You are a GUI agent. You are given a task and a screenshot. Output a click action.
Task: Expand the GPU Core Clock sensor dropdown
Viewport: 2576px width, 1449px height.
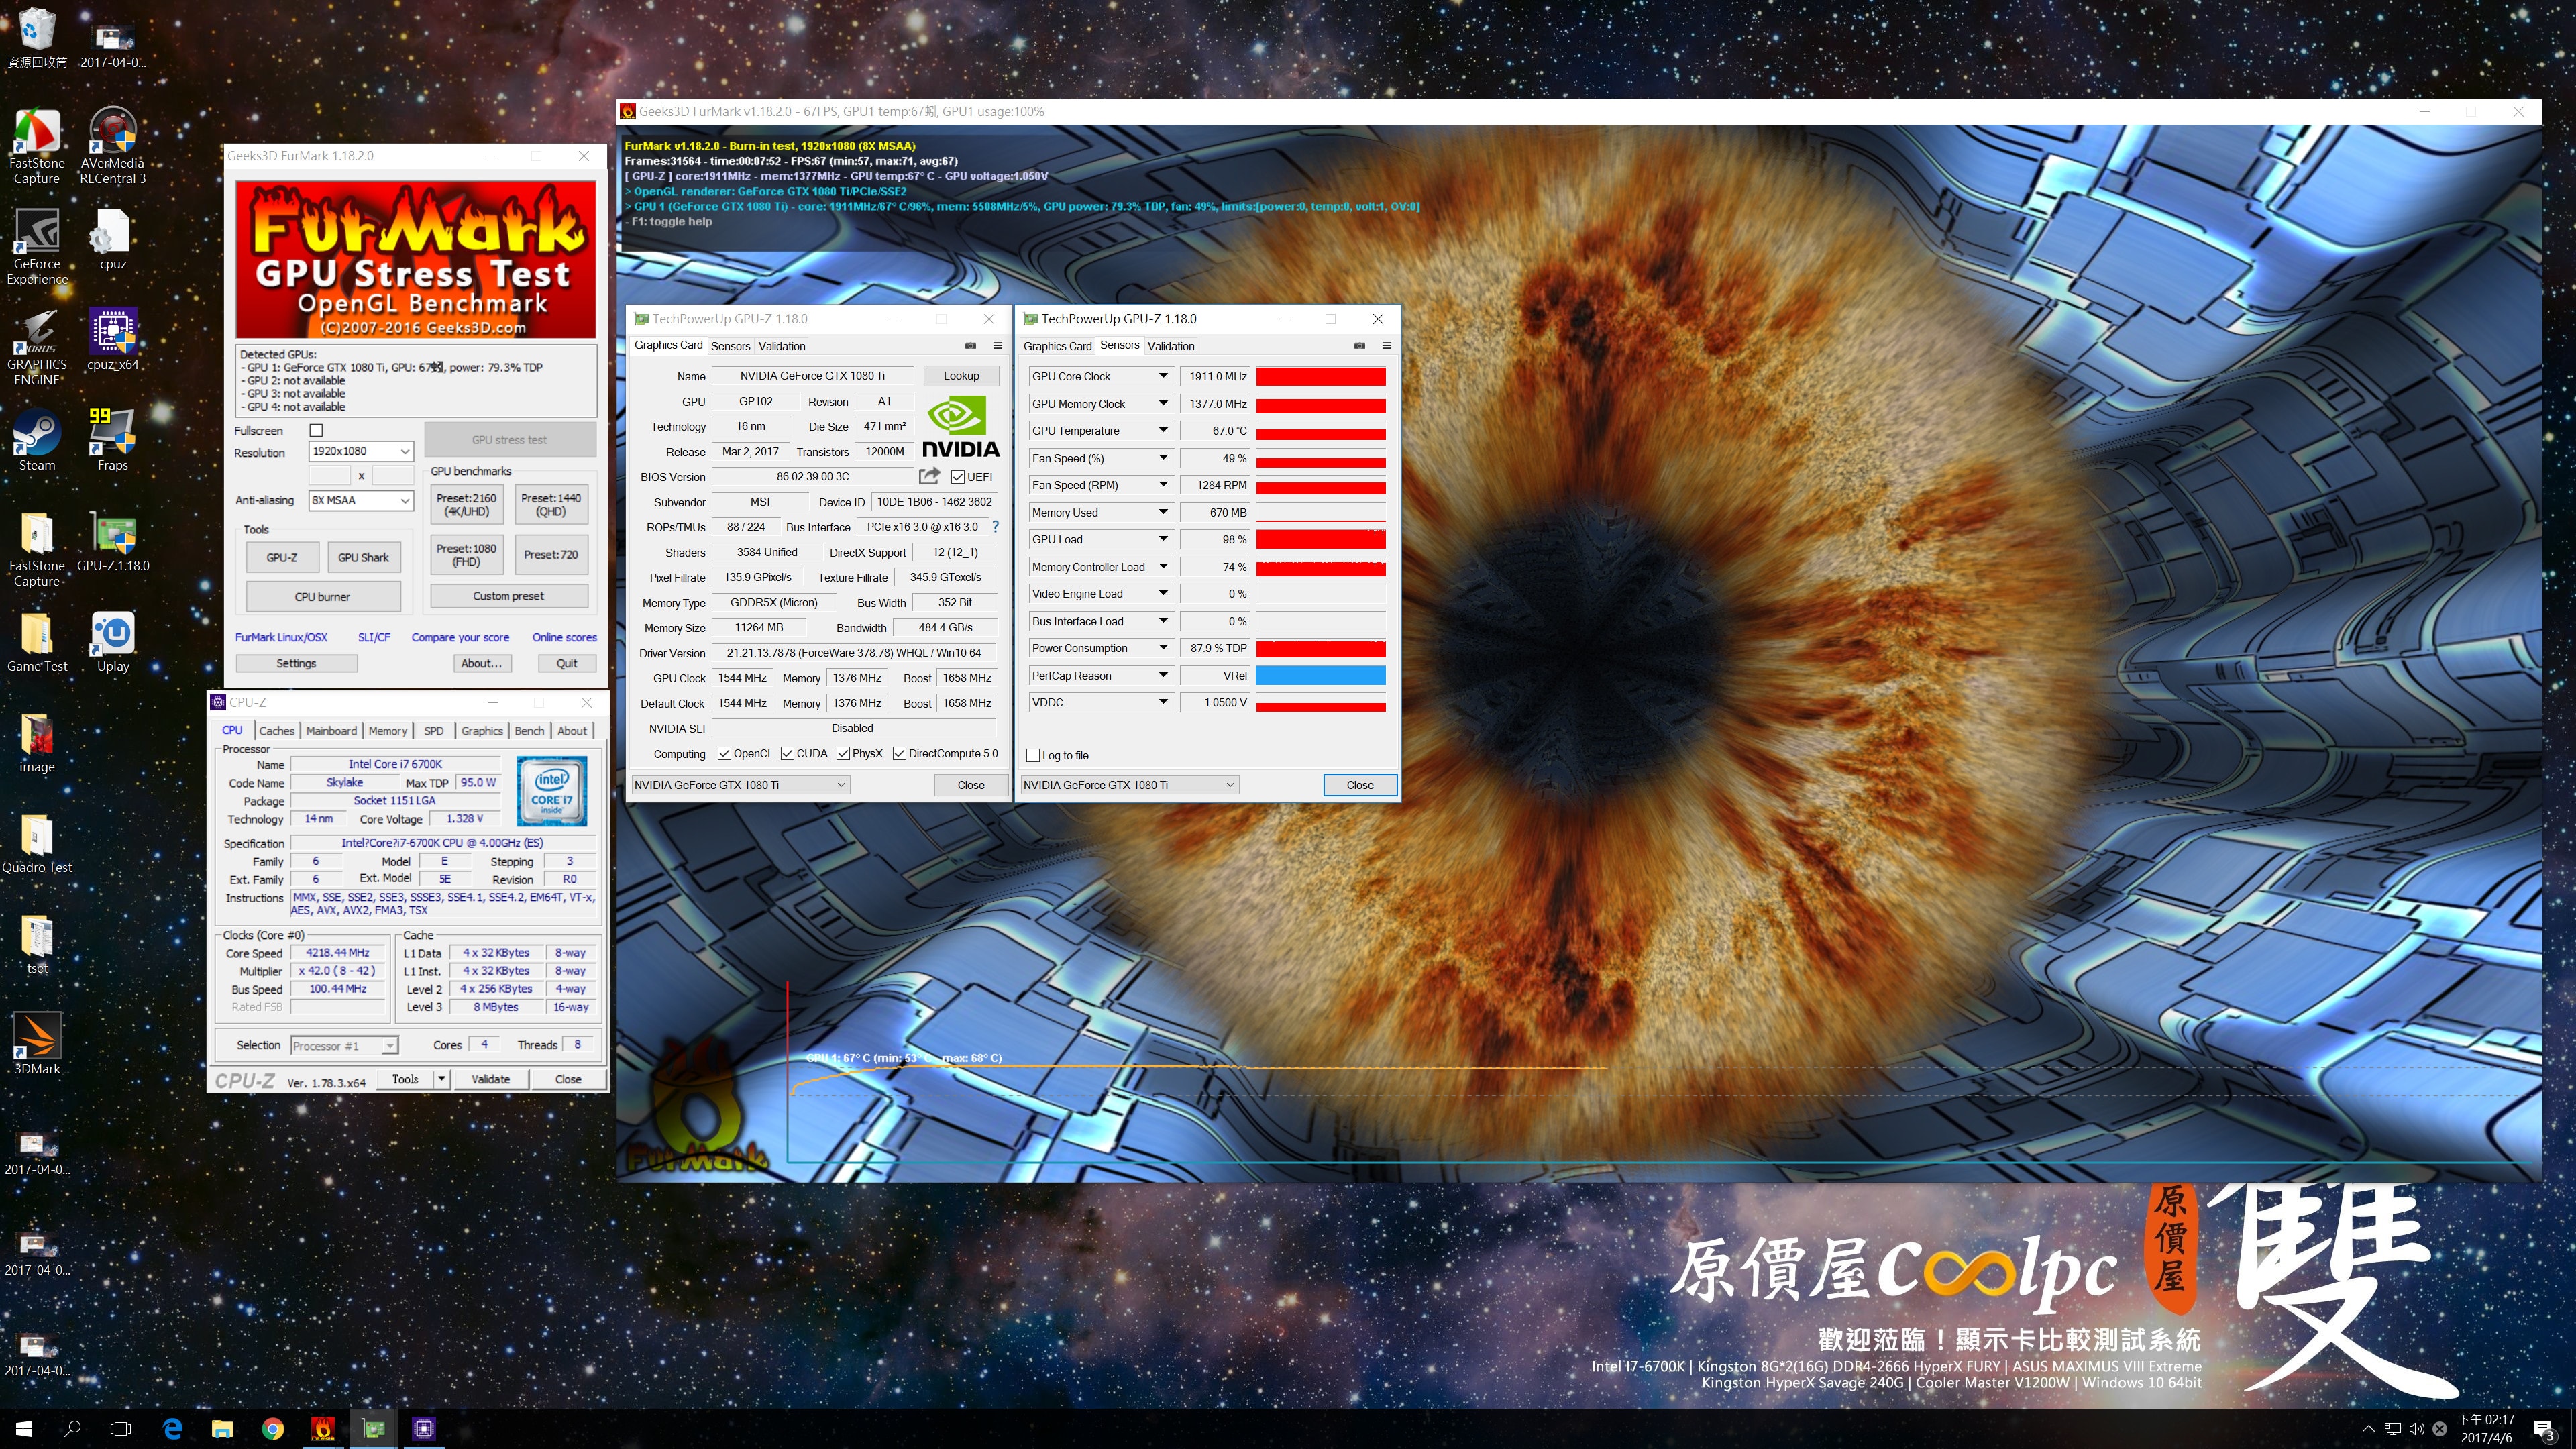(x=1163, y=376)
